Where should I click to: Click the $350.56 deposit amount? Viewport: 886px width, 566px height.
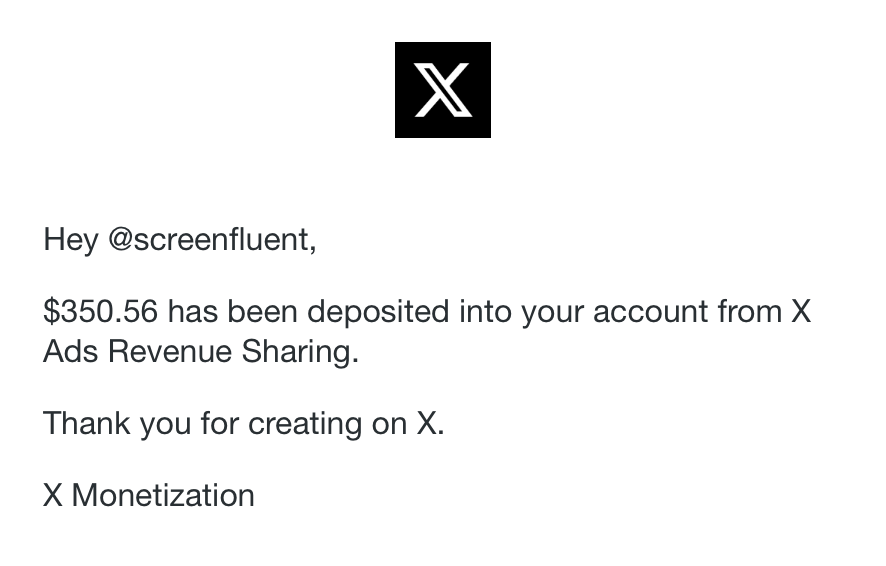[101, 311]
